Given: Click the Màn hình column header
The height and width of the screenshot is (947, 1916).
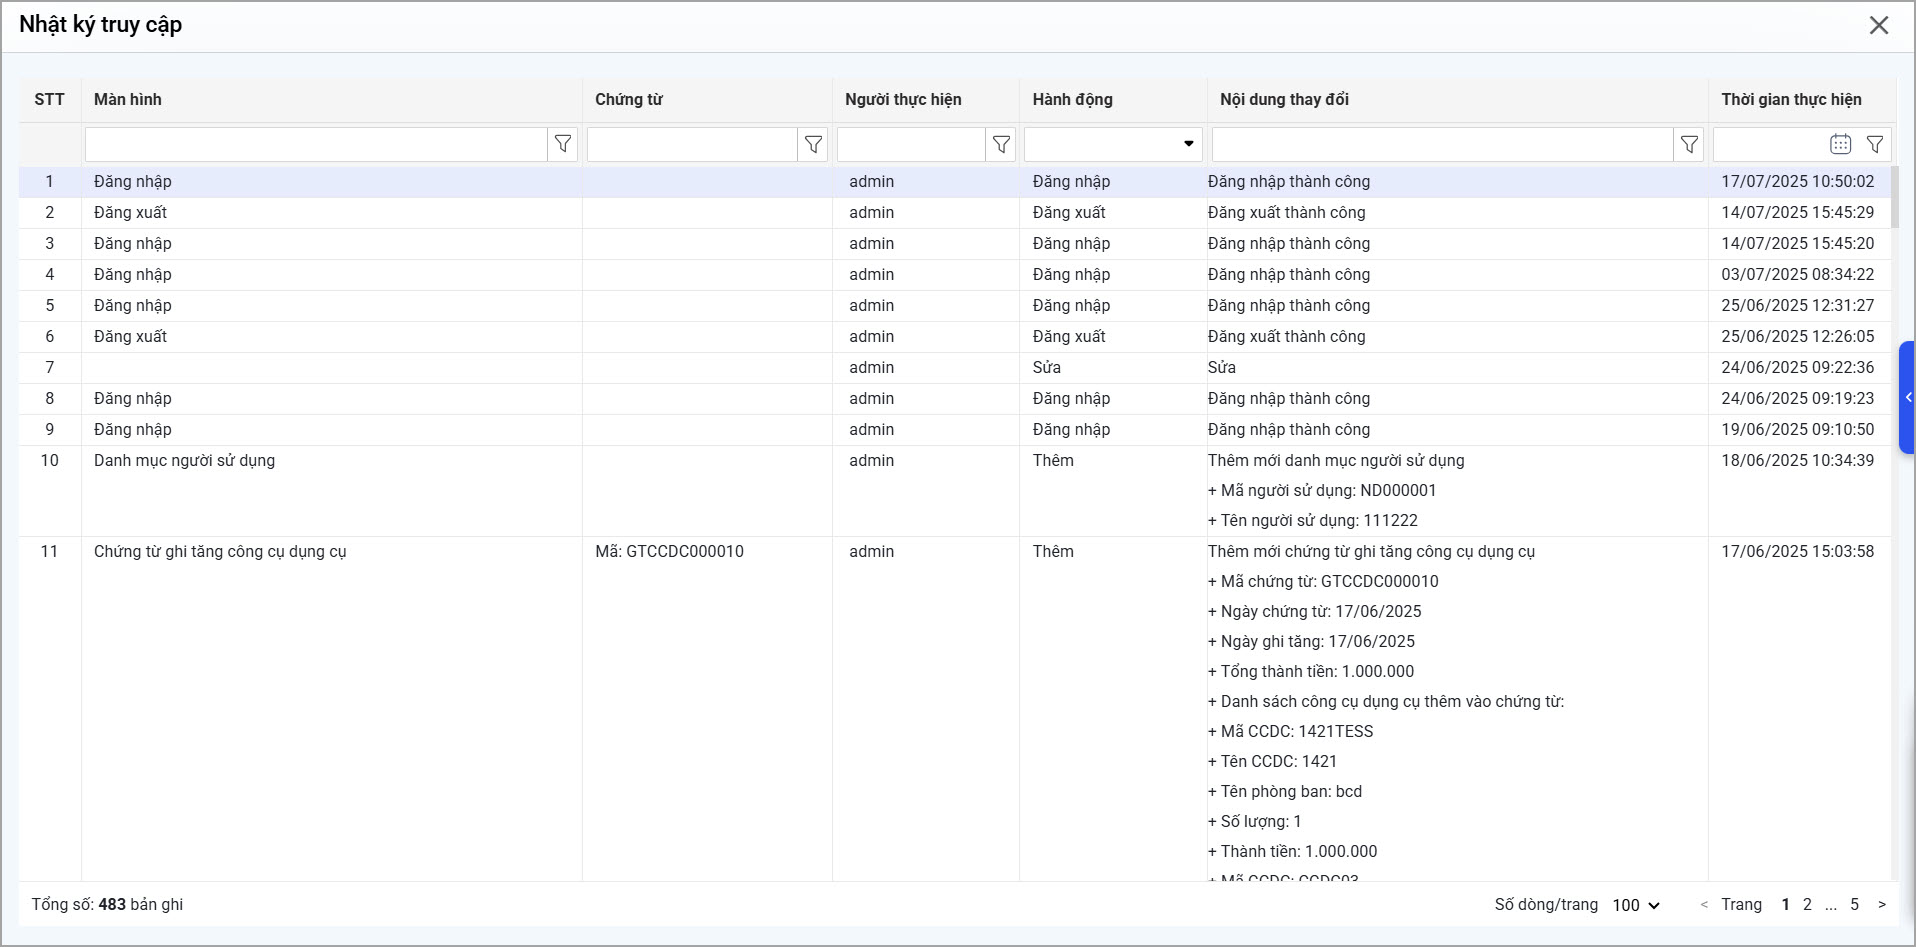Looking at the screenshot, I should point(128,99).
